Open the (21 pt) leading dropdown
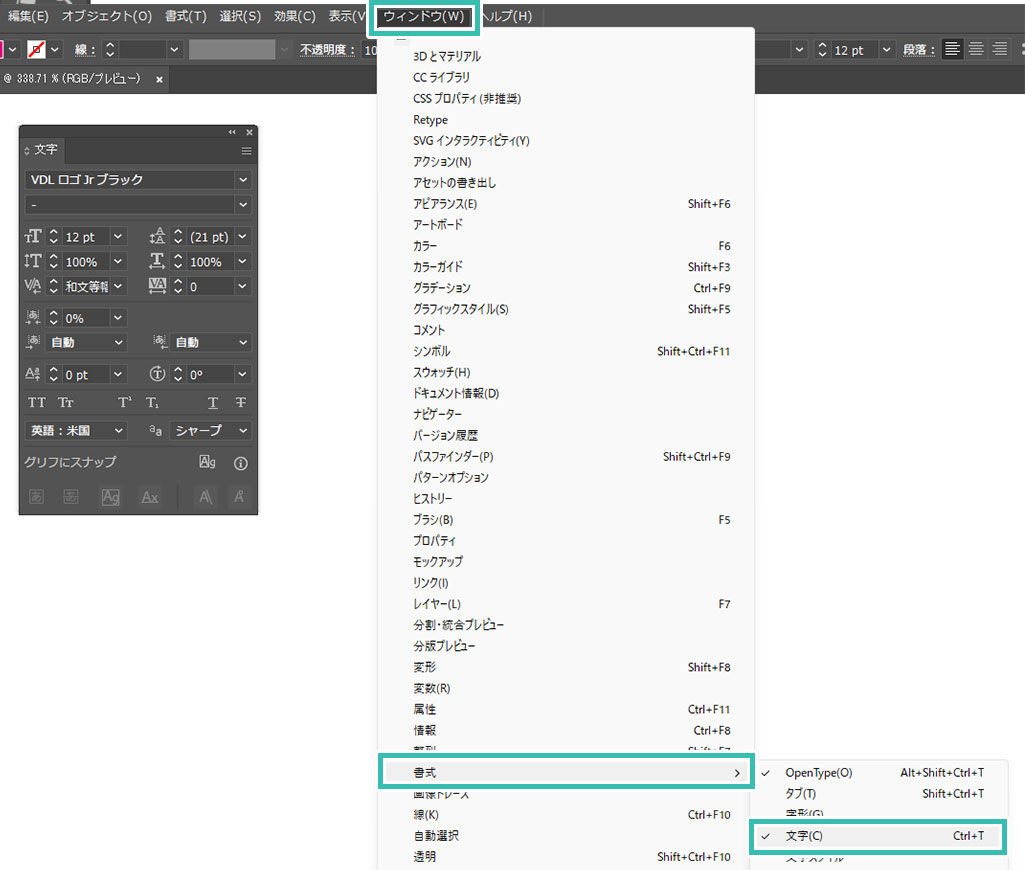1025x870 pixels. (243, 237)
